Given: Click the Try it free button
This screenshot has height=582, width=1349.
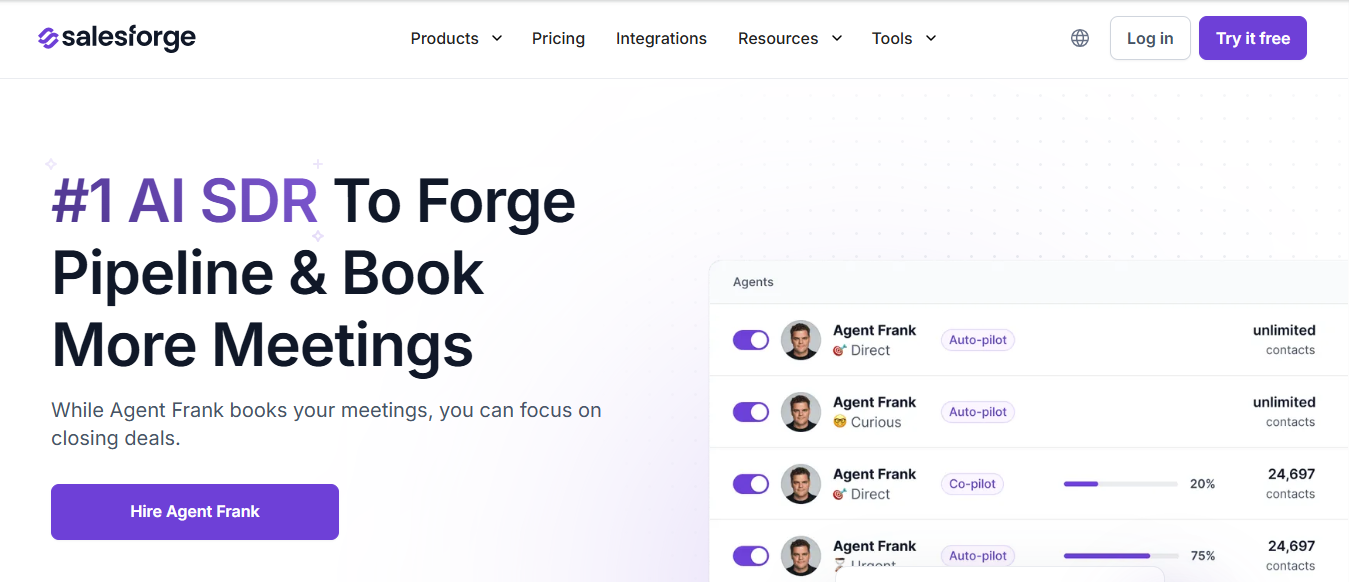Looking at the screenshot, I should pos(1253,38).
